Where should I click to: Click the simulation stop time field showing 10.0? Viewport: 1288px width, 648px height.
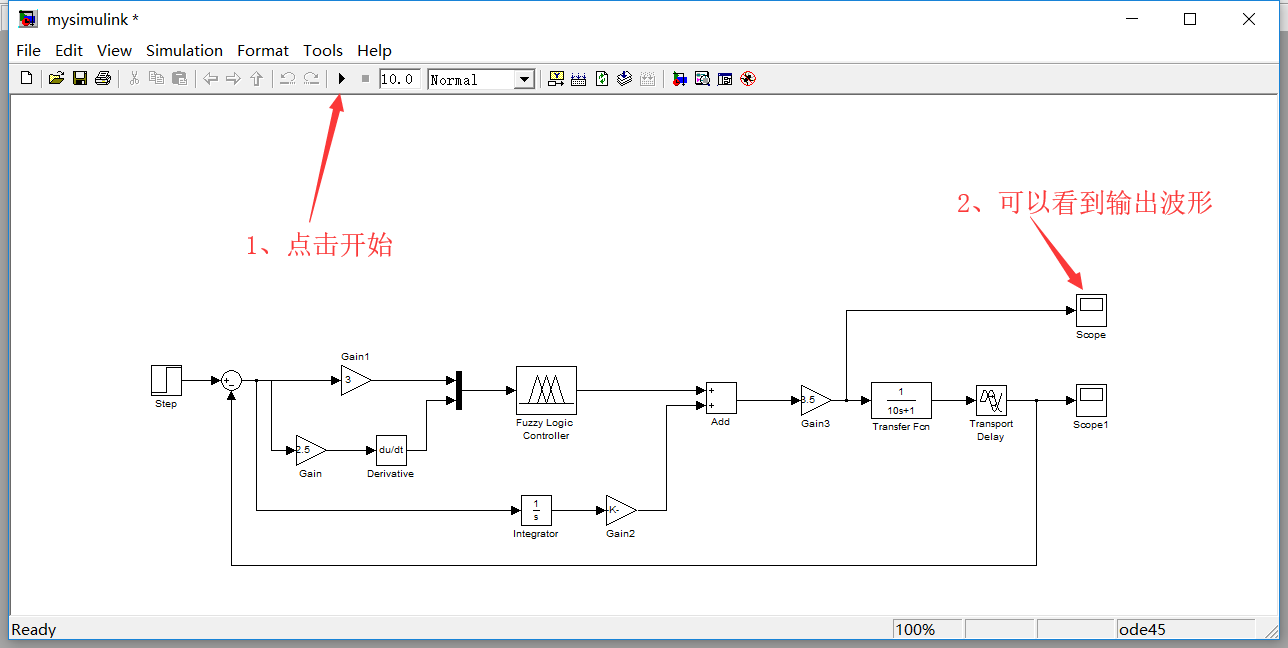(400, 79)
